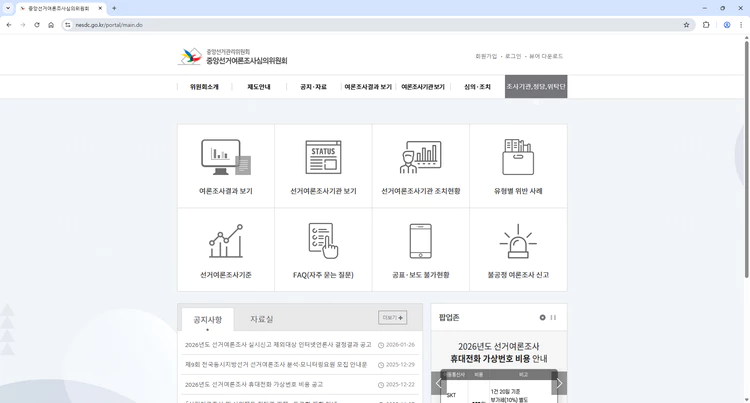This screenshot has height=403, width=750.
Task: Open the 불공정 여론조사 신고 siren icon
Action: [518, 241]
